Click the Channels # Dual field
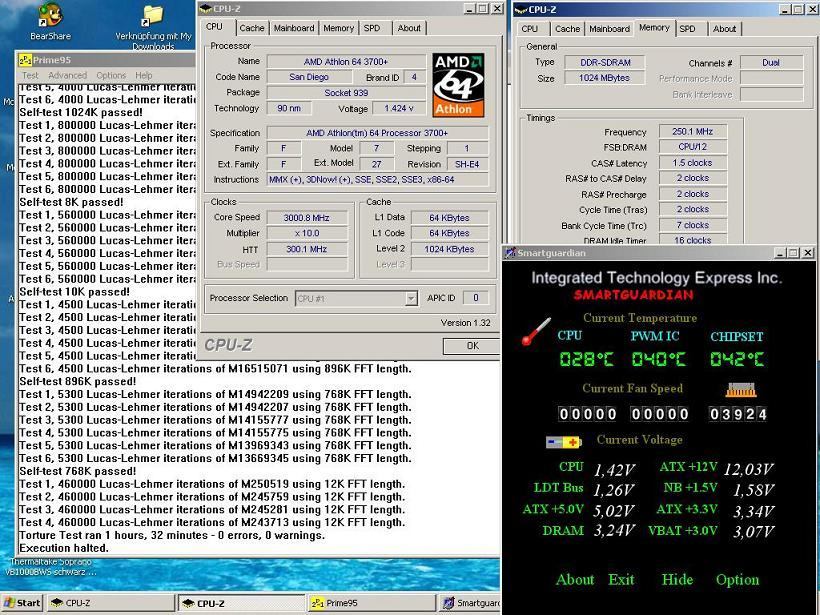Viewport: 820px width, 615px height. click(771, 63)
